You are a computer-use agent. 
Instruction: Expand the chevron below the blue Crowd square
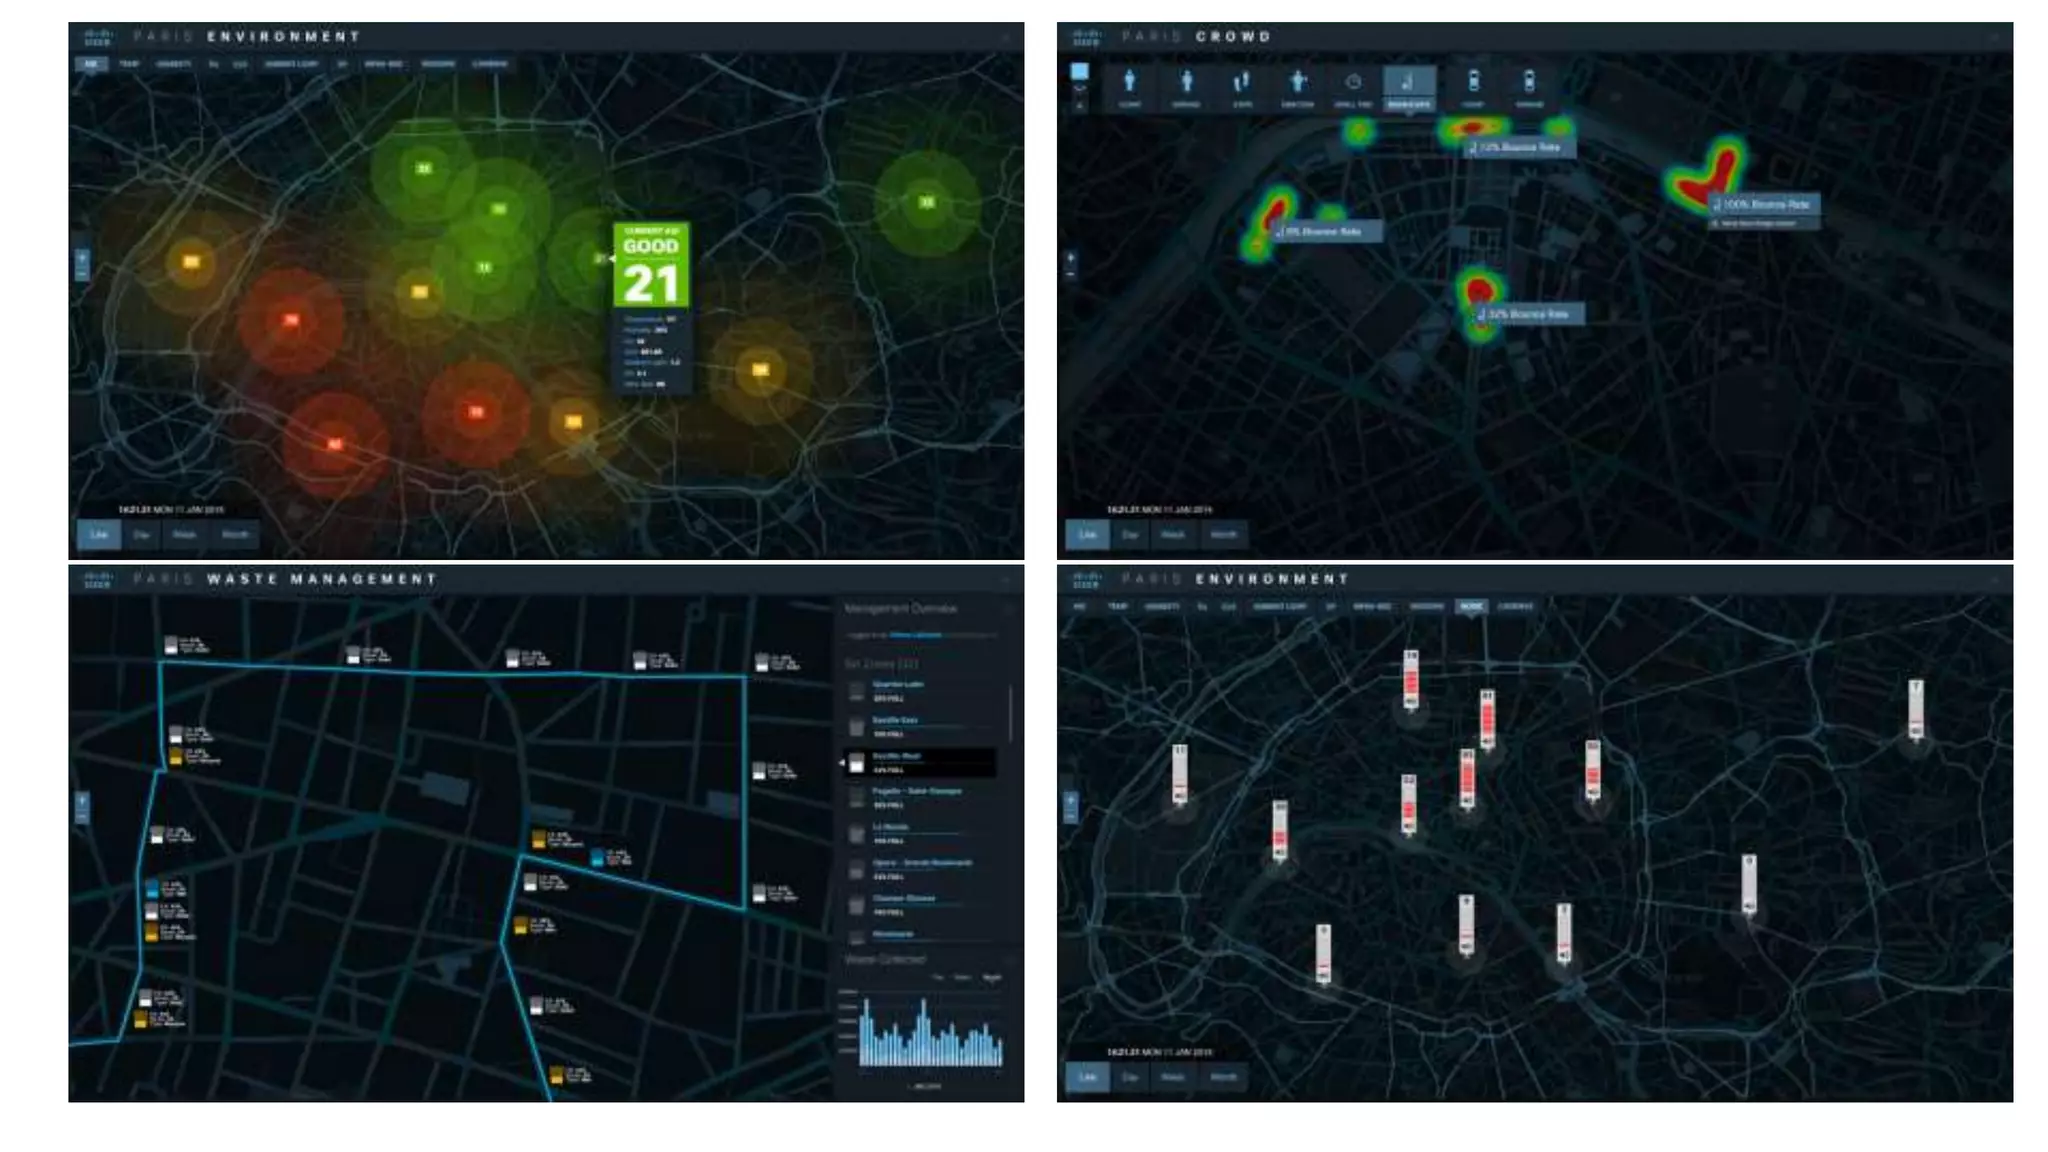coord(1080,89)
